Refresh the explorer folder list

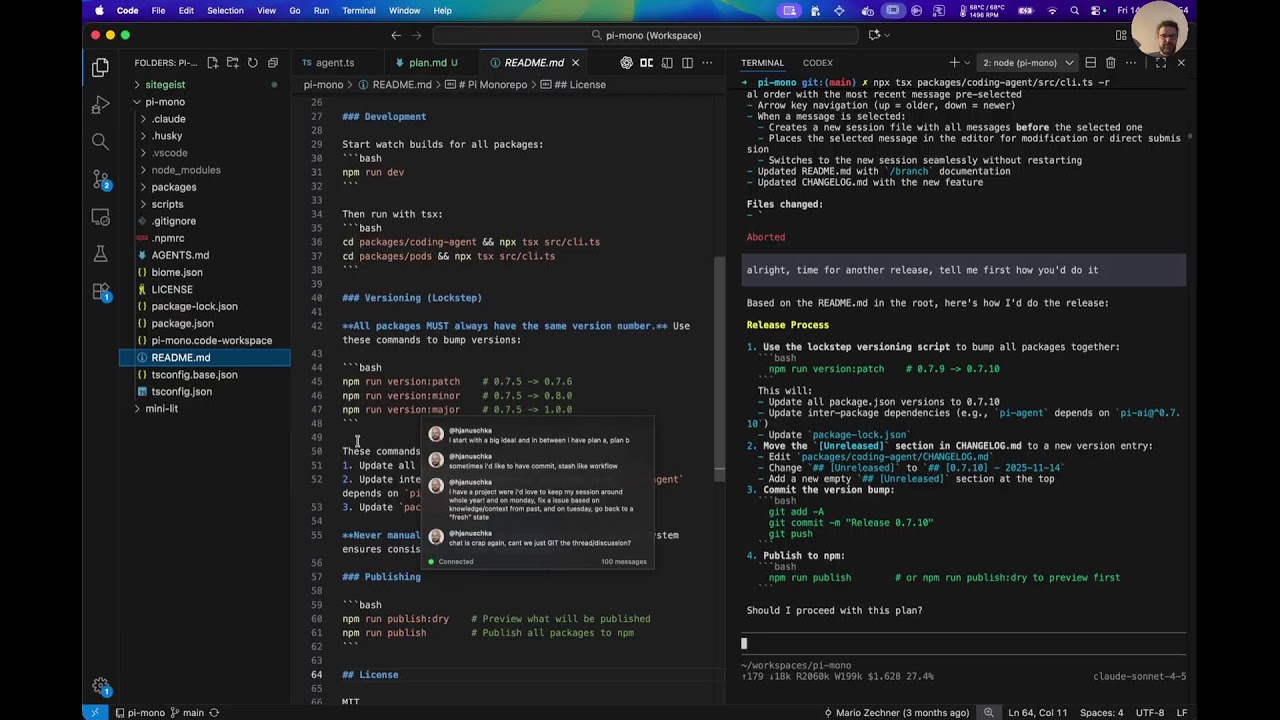click(252, 63)
